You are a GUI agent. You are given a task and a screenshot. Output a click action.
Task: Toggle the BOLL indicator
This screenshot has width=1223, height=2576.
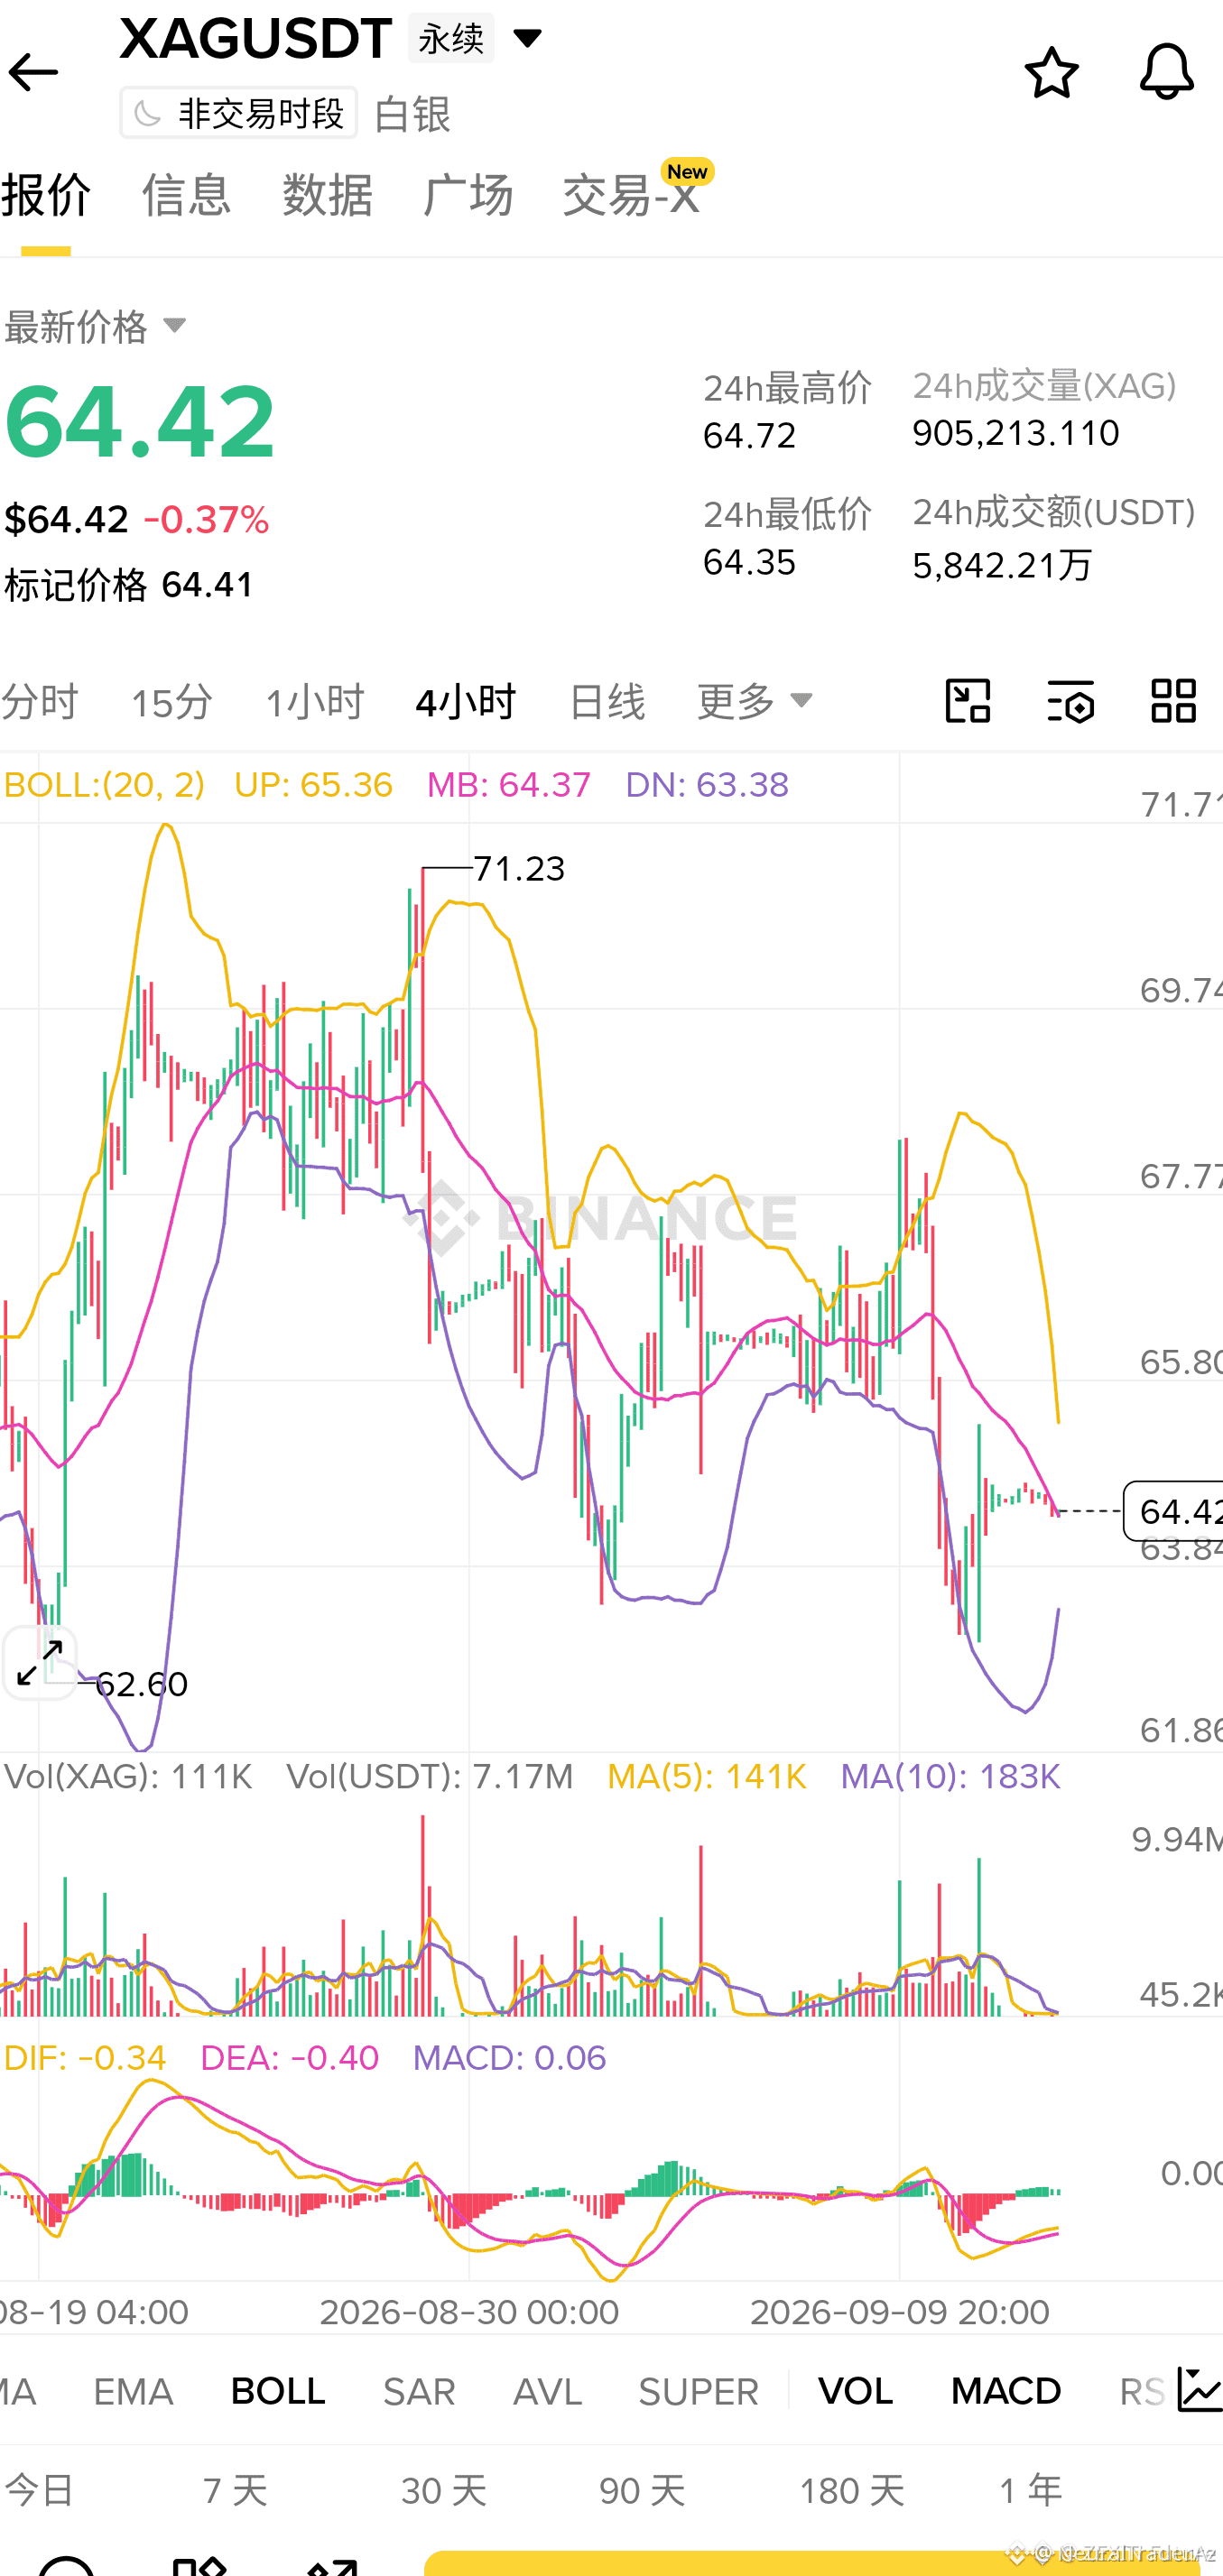coord(278,2391)
